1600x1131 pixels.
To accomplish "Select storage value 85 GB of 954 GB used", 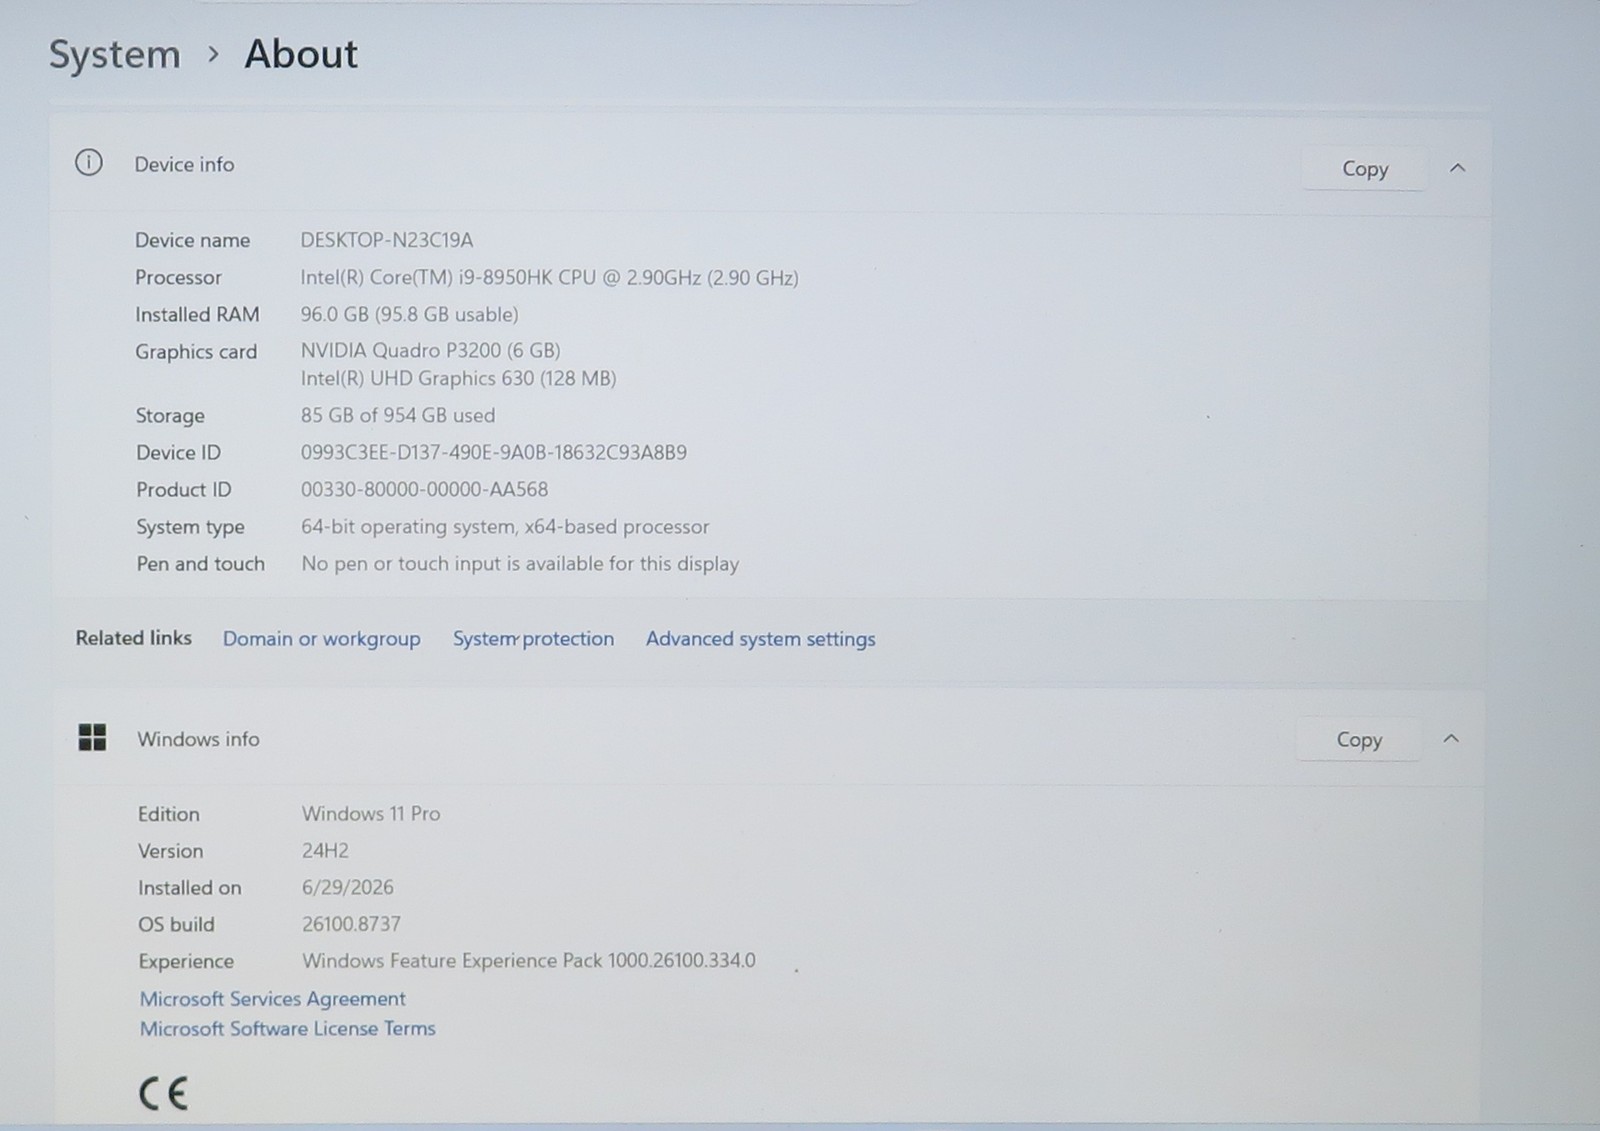I will (397, 415).
